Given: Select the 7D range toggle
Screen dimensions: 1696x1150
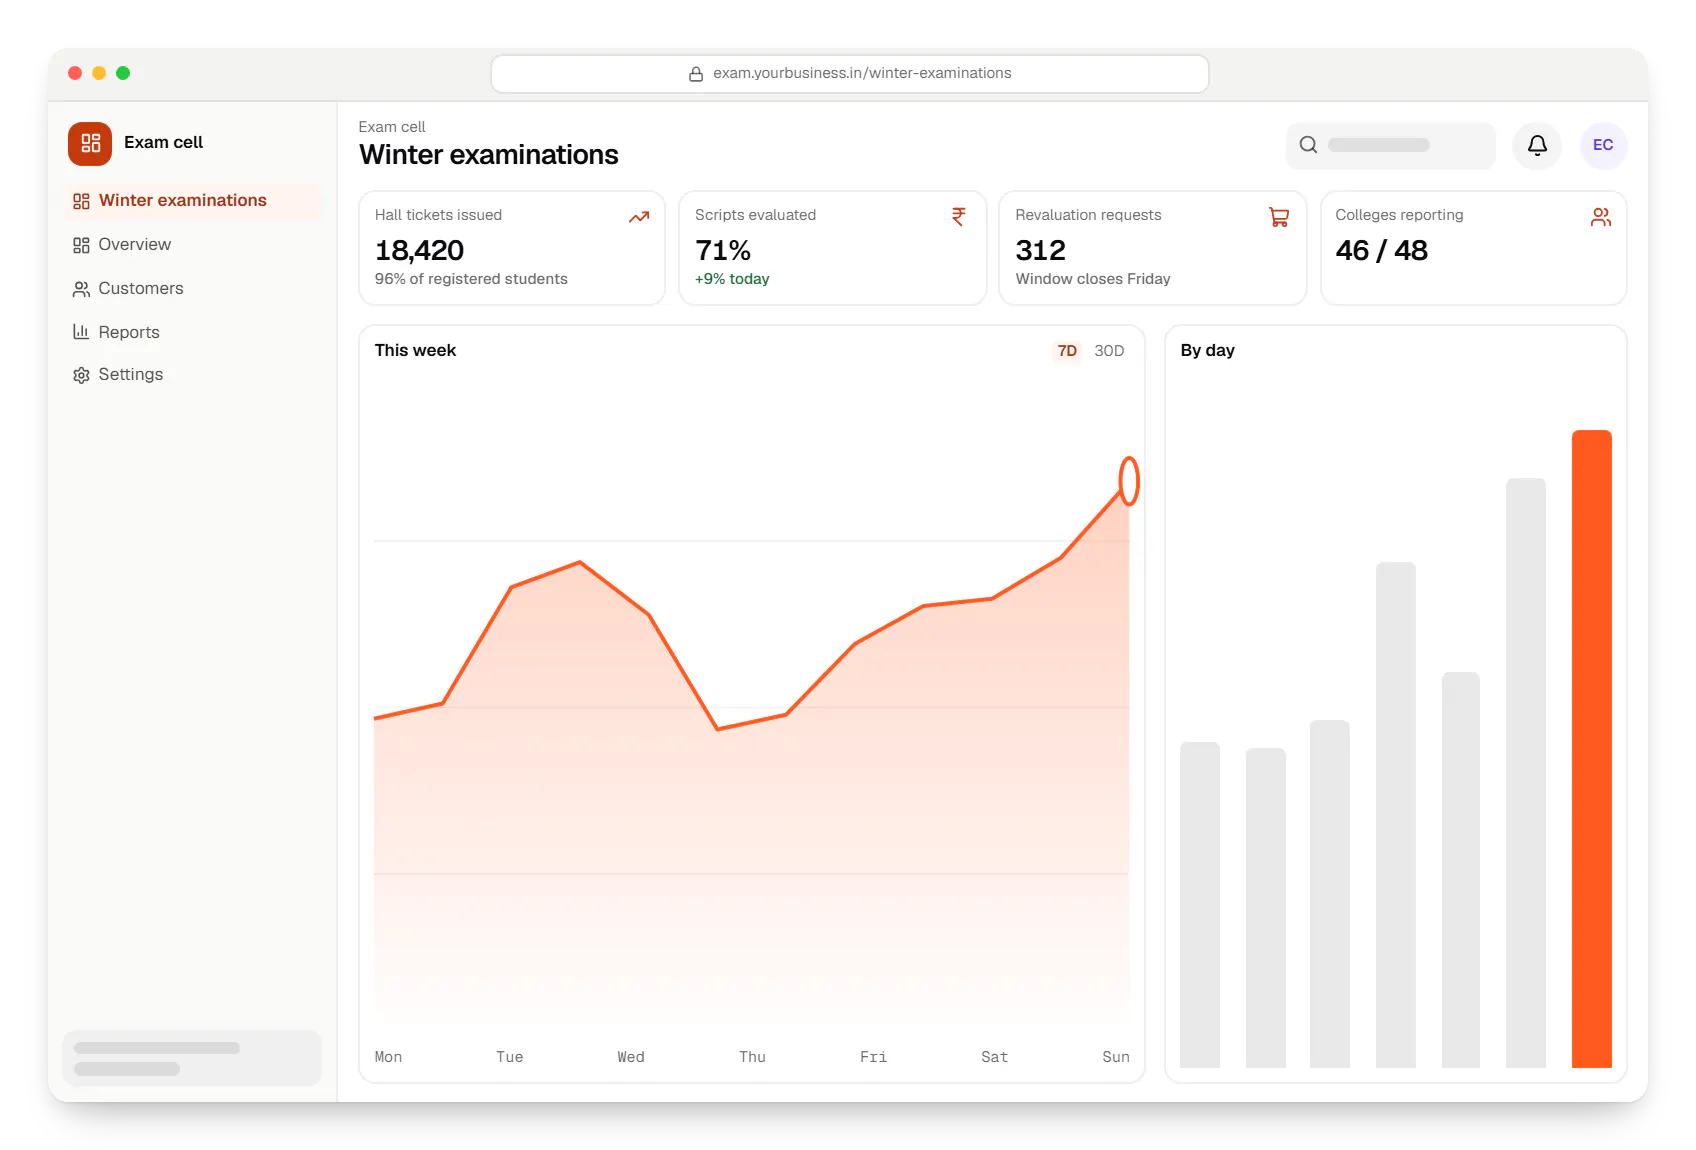Looking at the screenshot, I should pos(1067,351).
